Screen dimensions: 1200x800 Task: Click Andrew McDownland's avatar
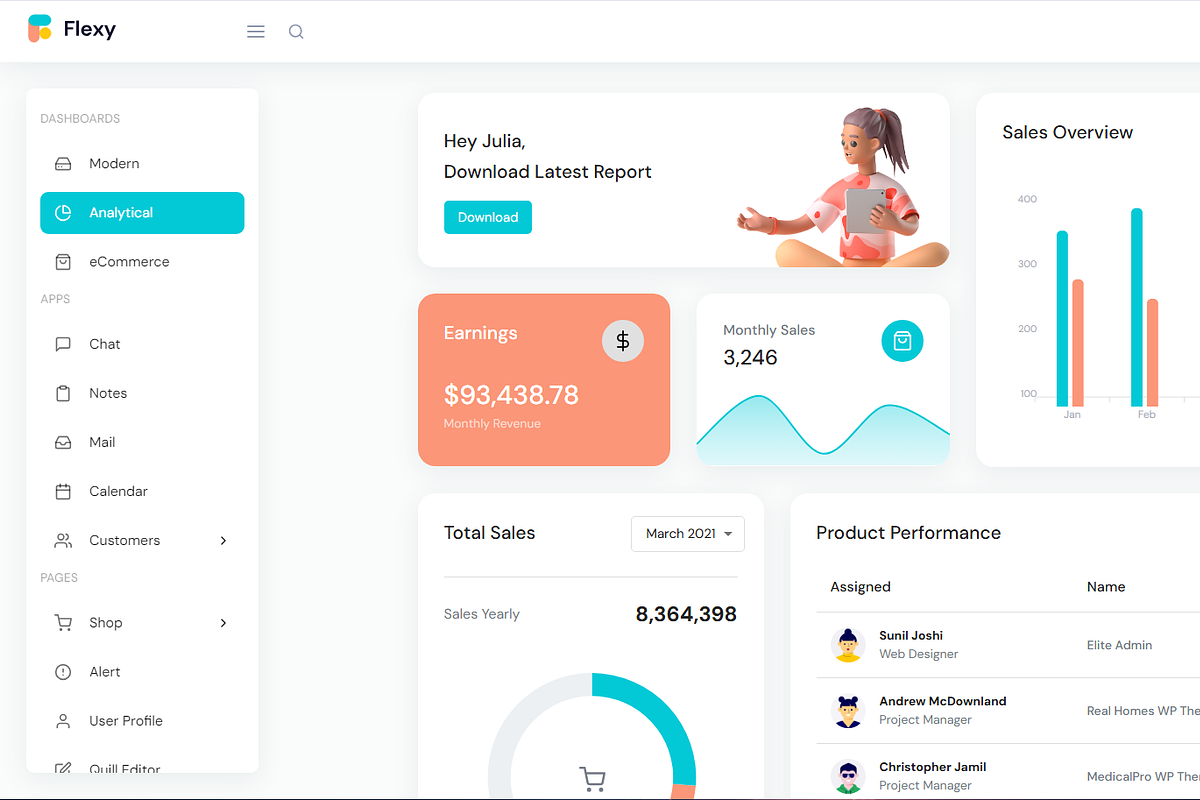[848, 711]
